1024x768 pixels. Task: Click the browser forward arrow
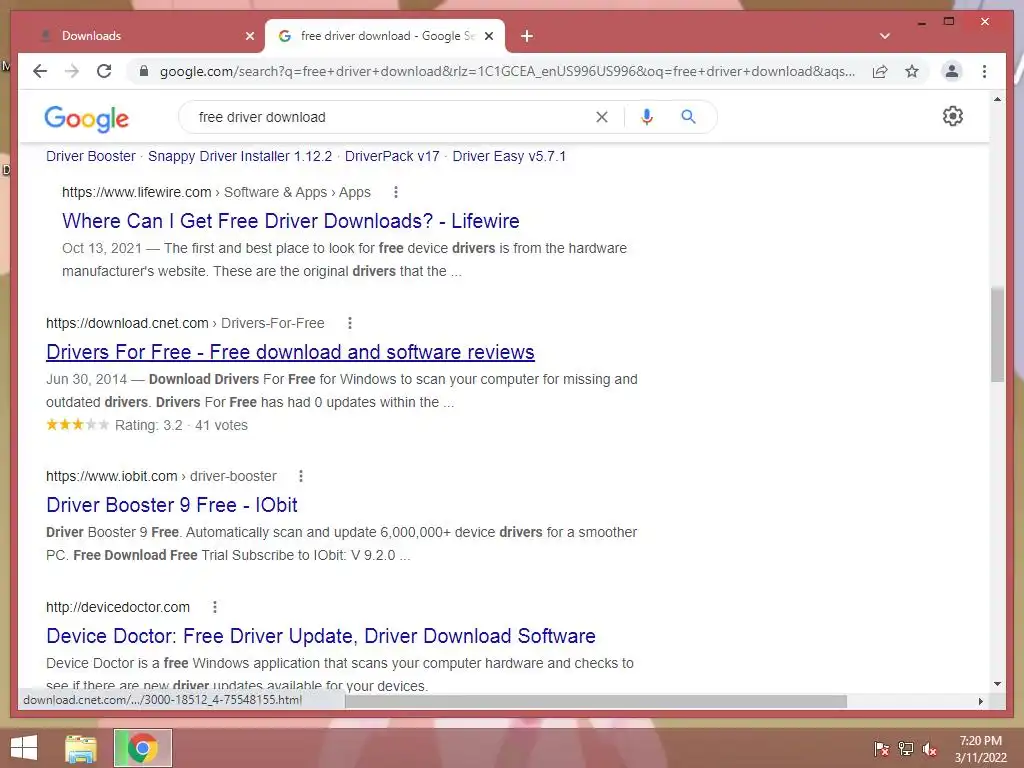tap(72, 71)
